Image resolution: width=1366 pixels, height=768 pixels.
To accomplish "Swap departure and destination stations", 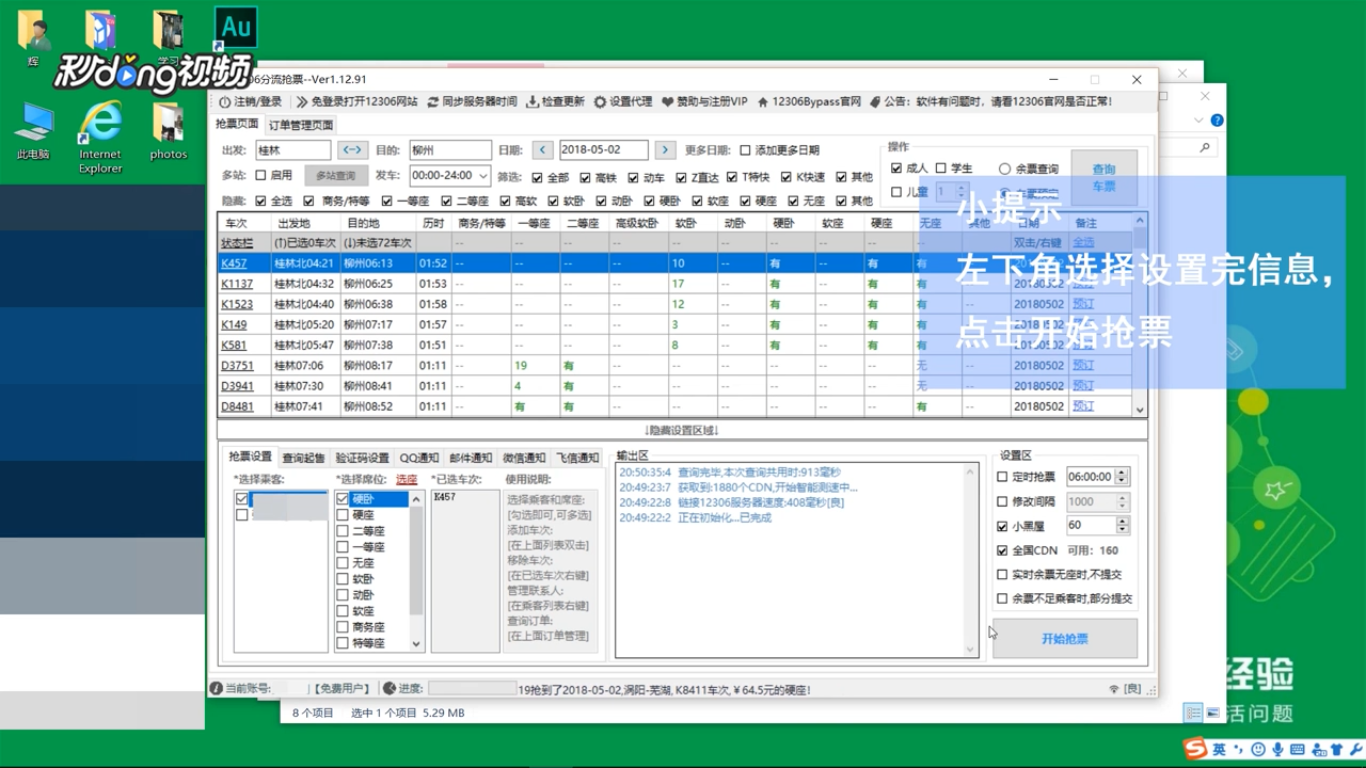I will tap(352, 150).
